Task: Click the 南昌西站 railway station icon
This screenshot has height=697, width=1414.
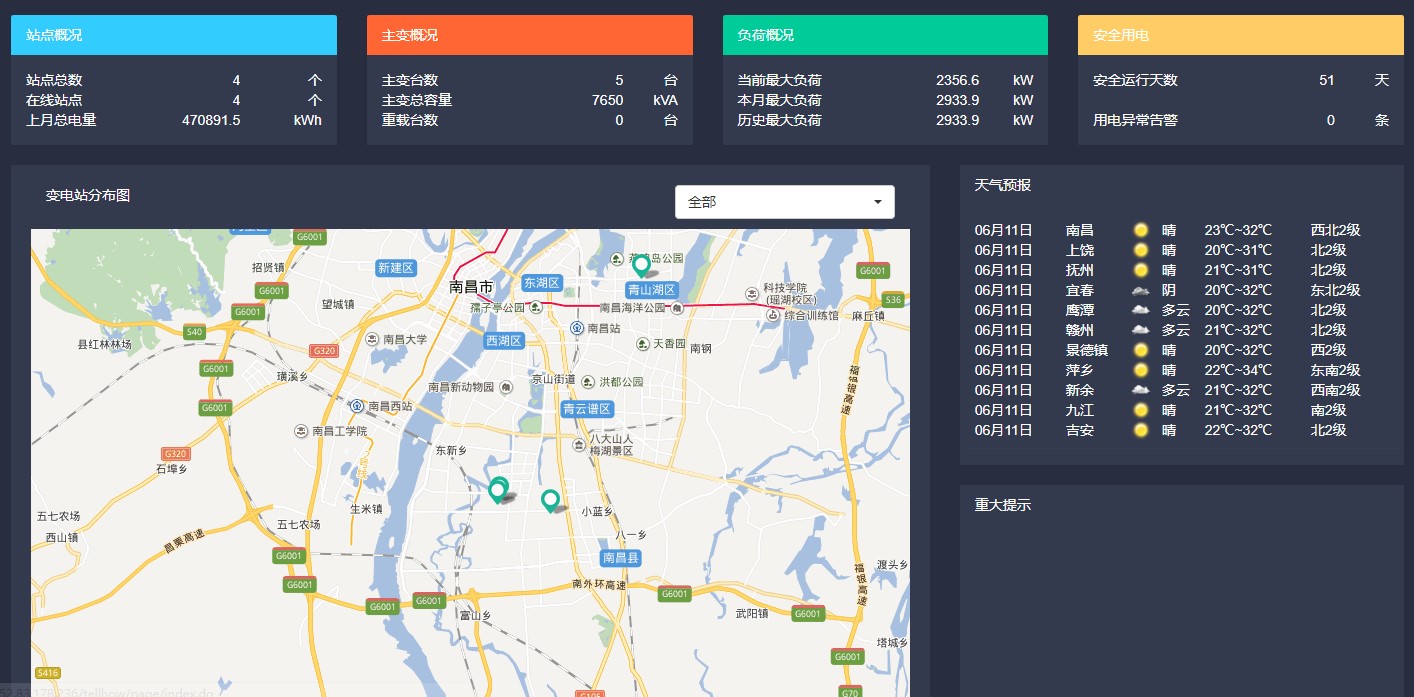Action: (357, 406)
